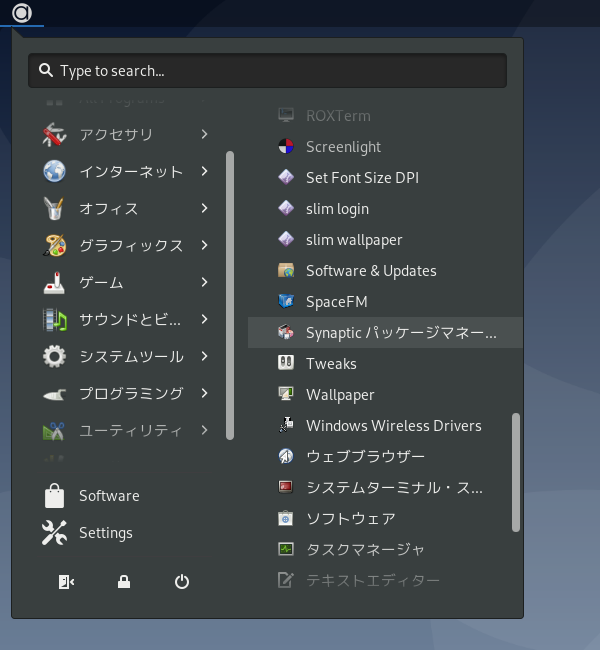Click the テキストエディター pencil icon

coord(286,580)
